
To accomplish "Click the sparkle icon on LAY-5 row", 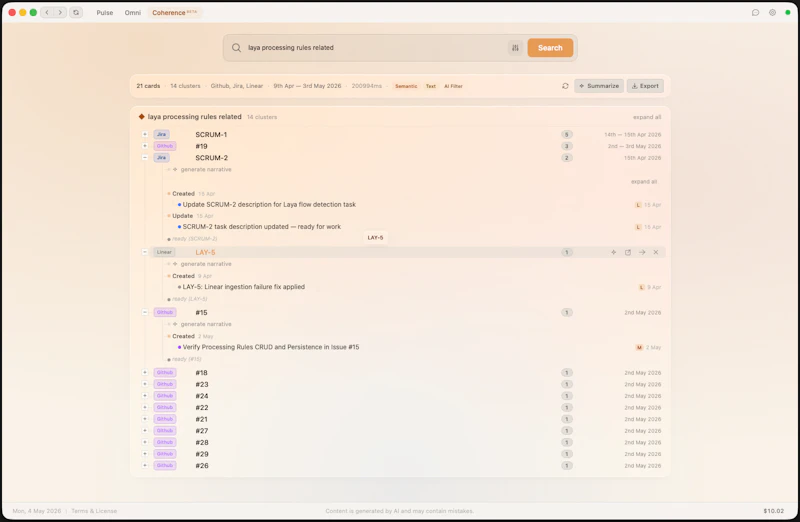I will (x=614, y=252).
